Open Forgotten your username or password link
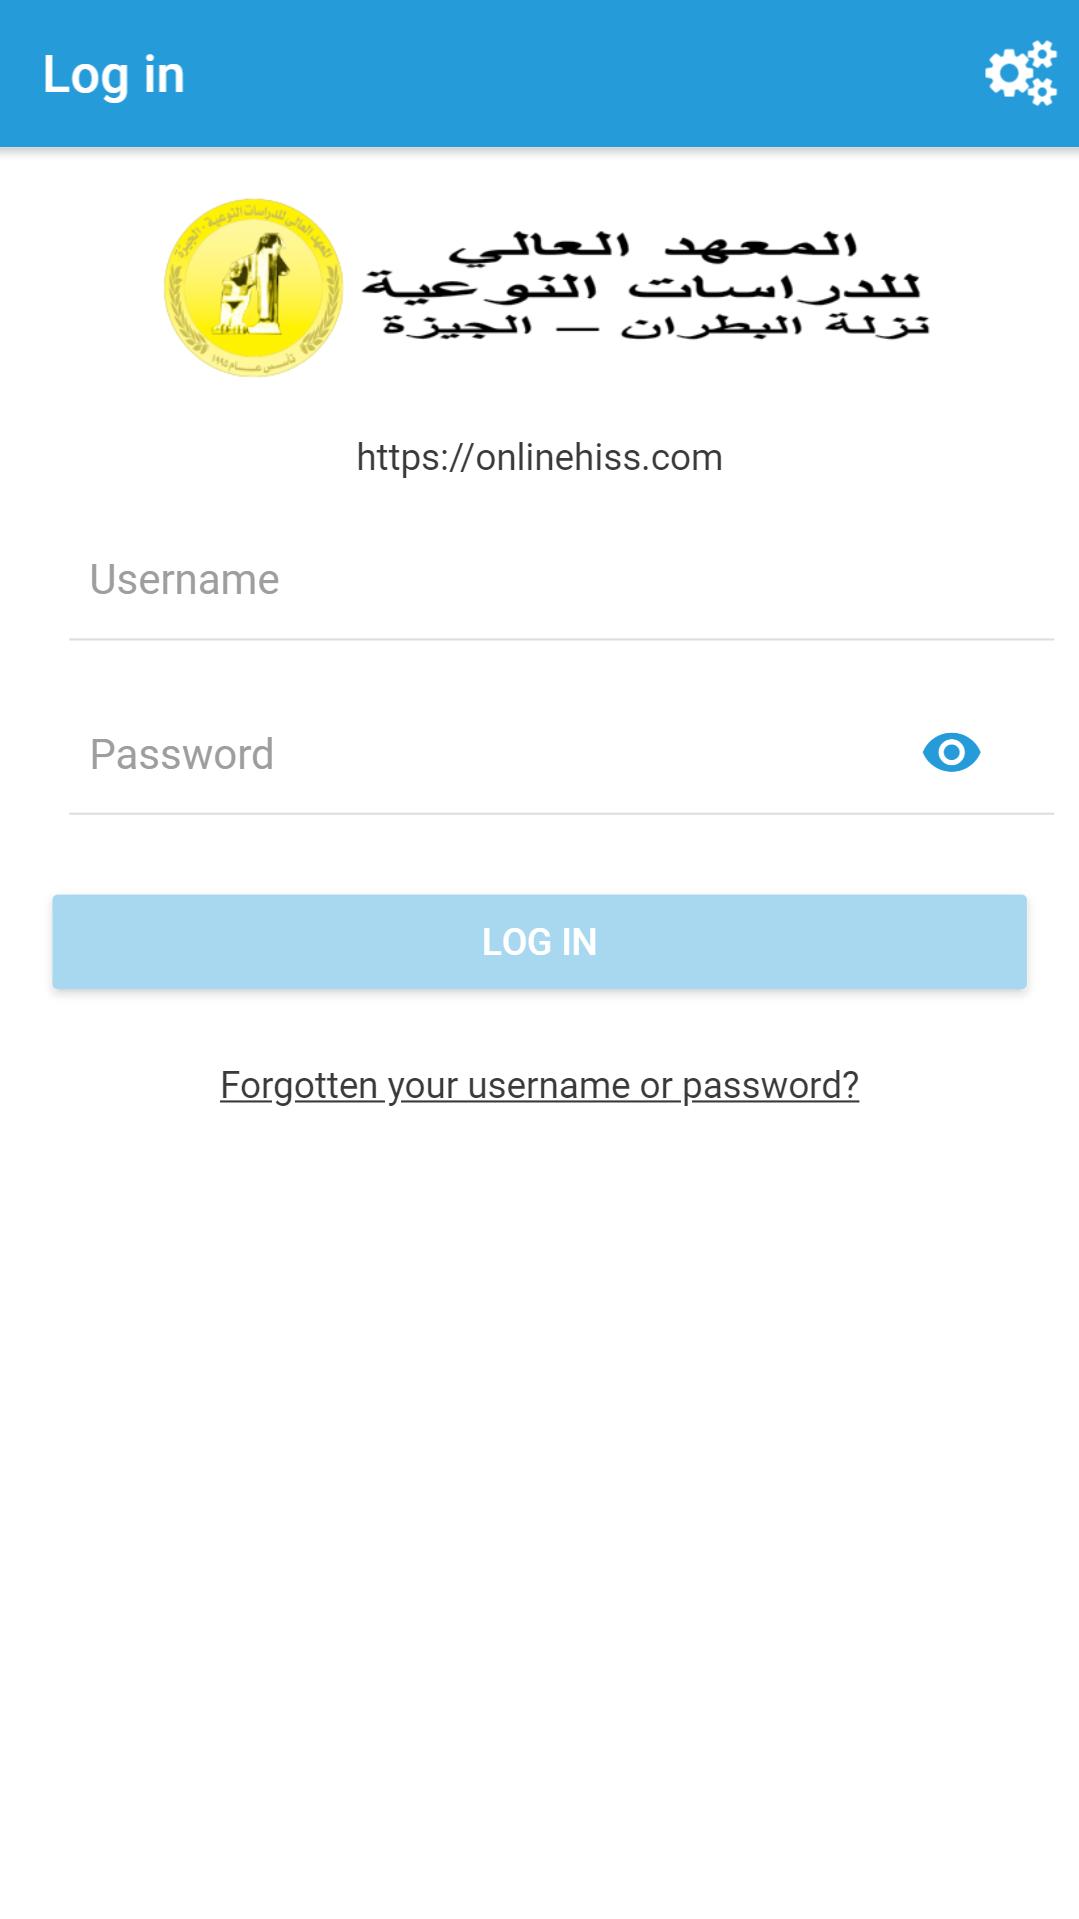 click(539, 1085)
